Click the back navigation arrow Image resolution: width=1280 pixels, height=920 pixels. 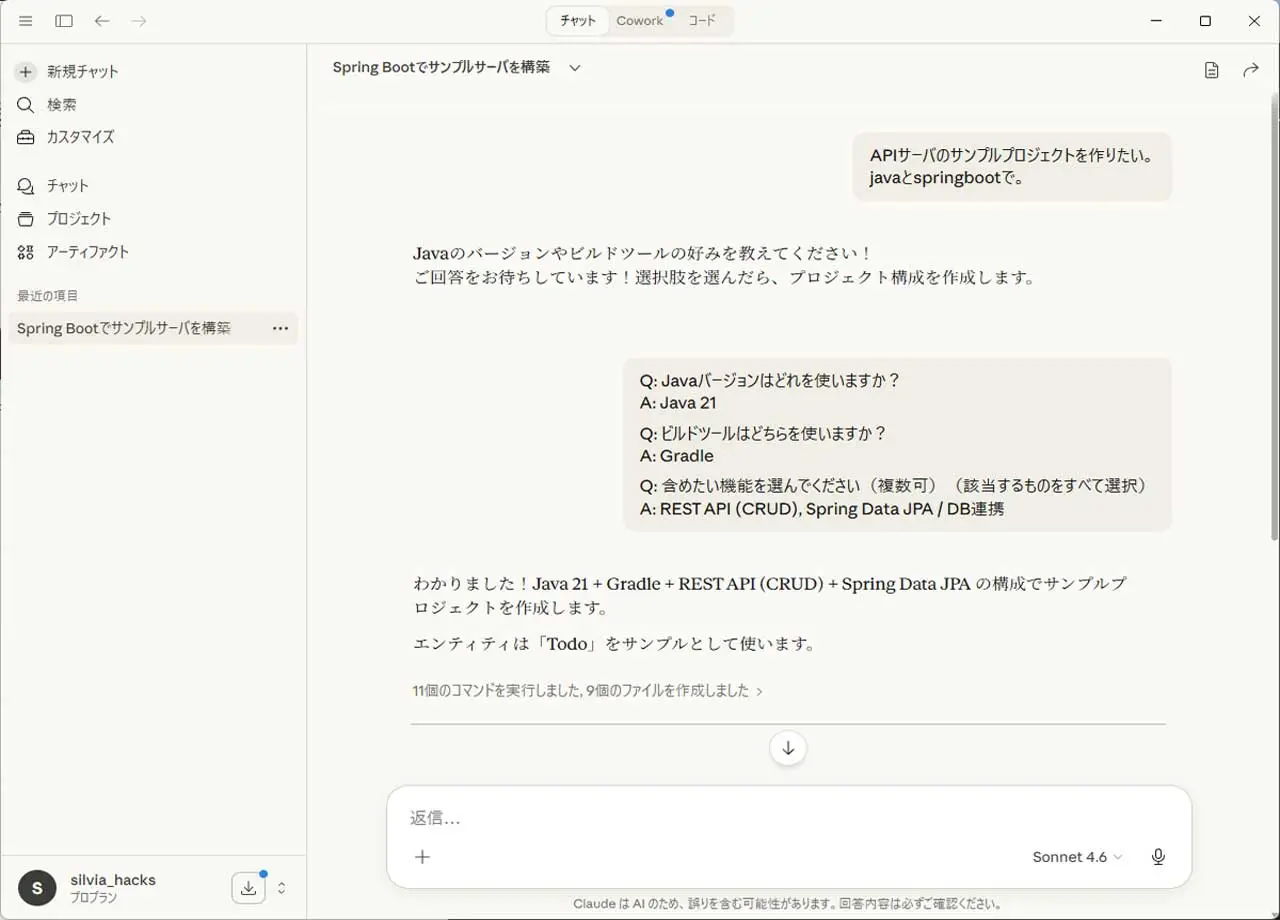102,21
